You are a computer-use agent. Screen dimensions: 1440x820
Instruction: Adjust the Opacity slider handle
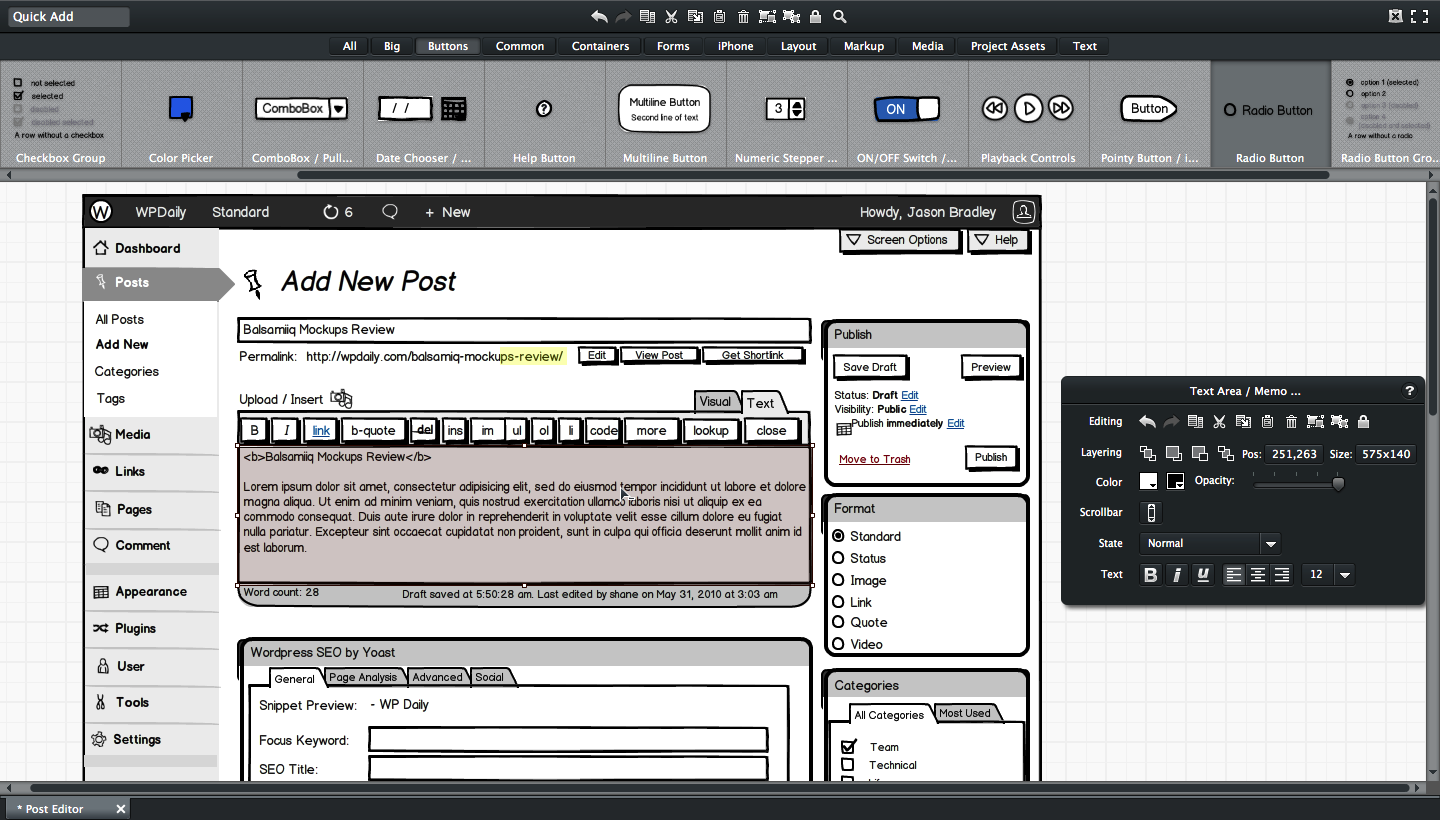point(1338,484)
